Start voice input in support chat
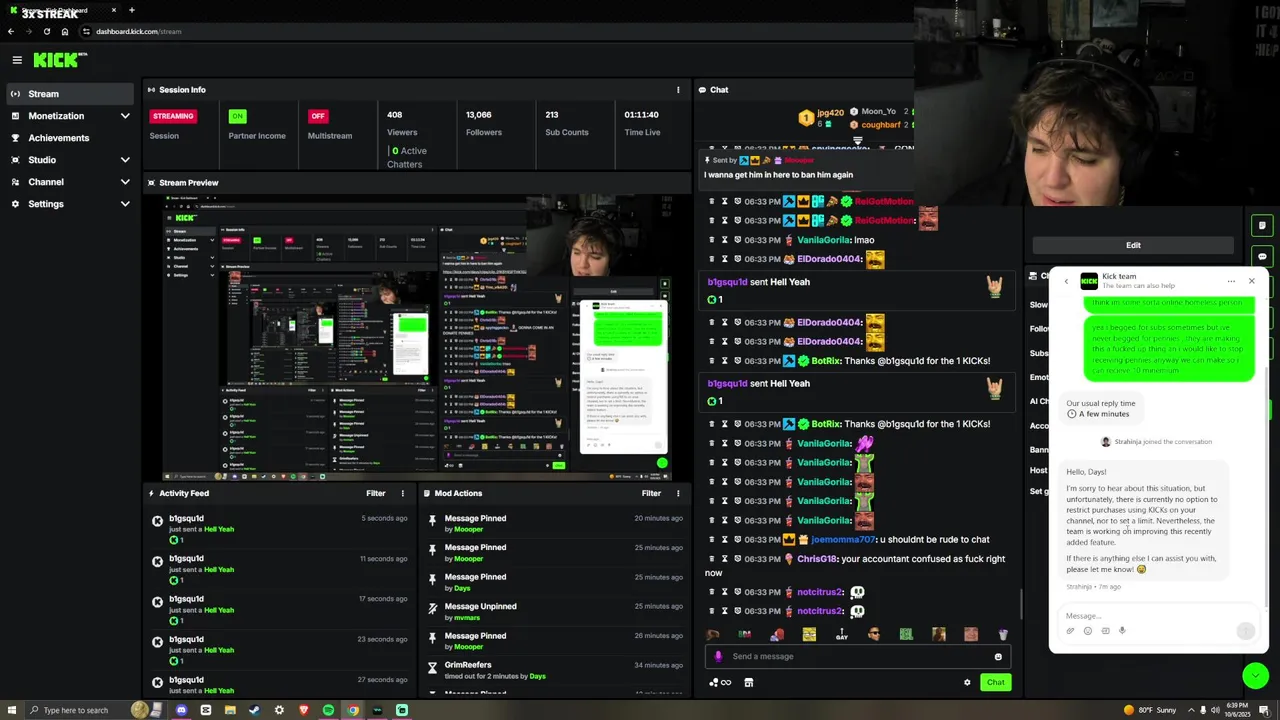 tap(1122, 631)
